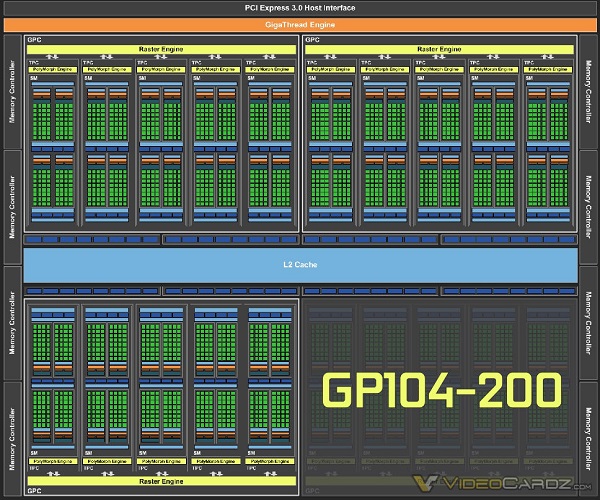Click the yellow GP104-200 label
Screen dimensions: 600x500
[x=442, y=390]
